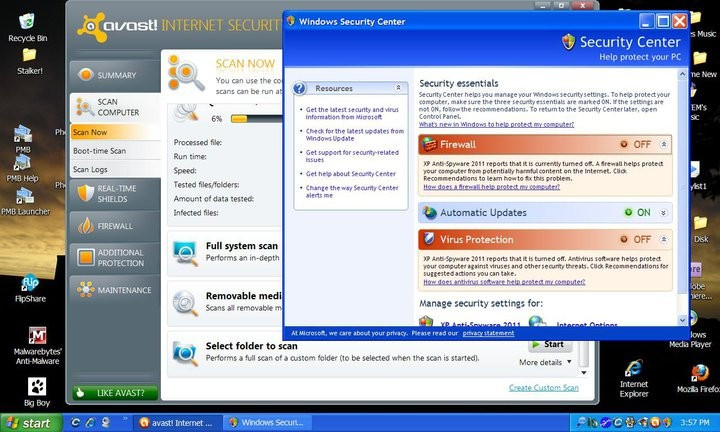Open the REAL-TIME SHIELDS tab

pos(115,193)
